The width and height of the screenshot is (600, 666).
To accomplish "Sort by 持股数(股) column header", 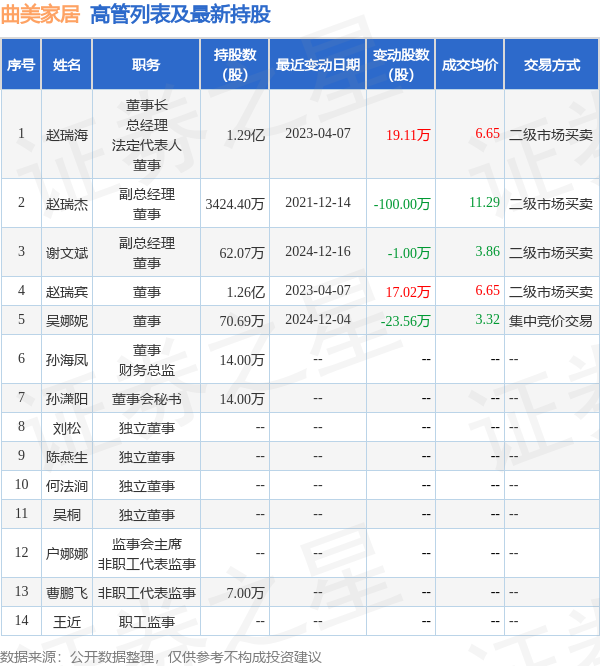I will click(x=235, y=65).
